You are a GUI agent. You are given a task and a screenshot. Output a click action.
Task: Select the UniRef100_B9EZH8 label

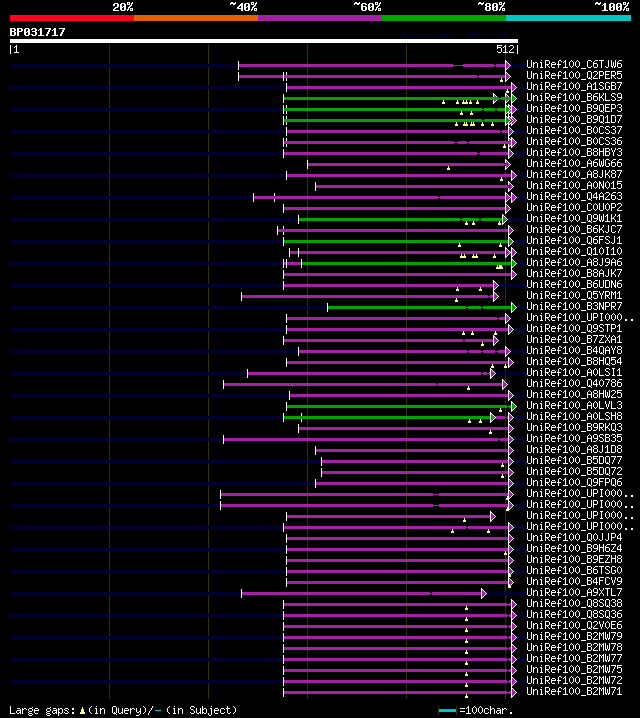tap(574, 559)
